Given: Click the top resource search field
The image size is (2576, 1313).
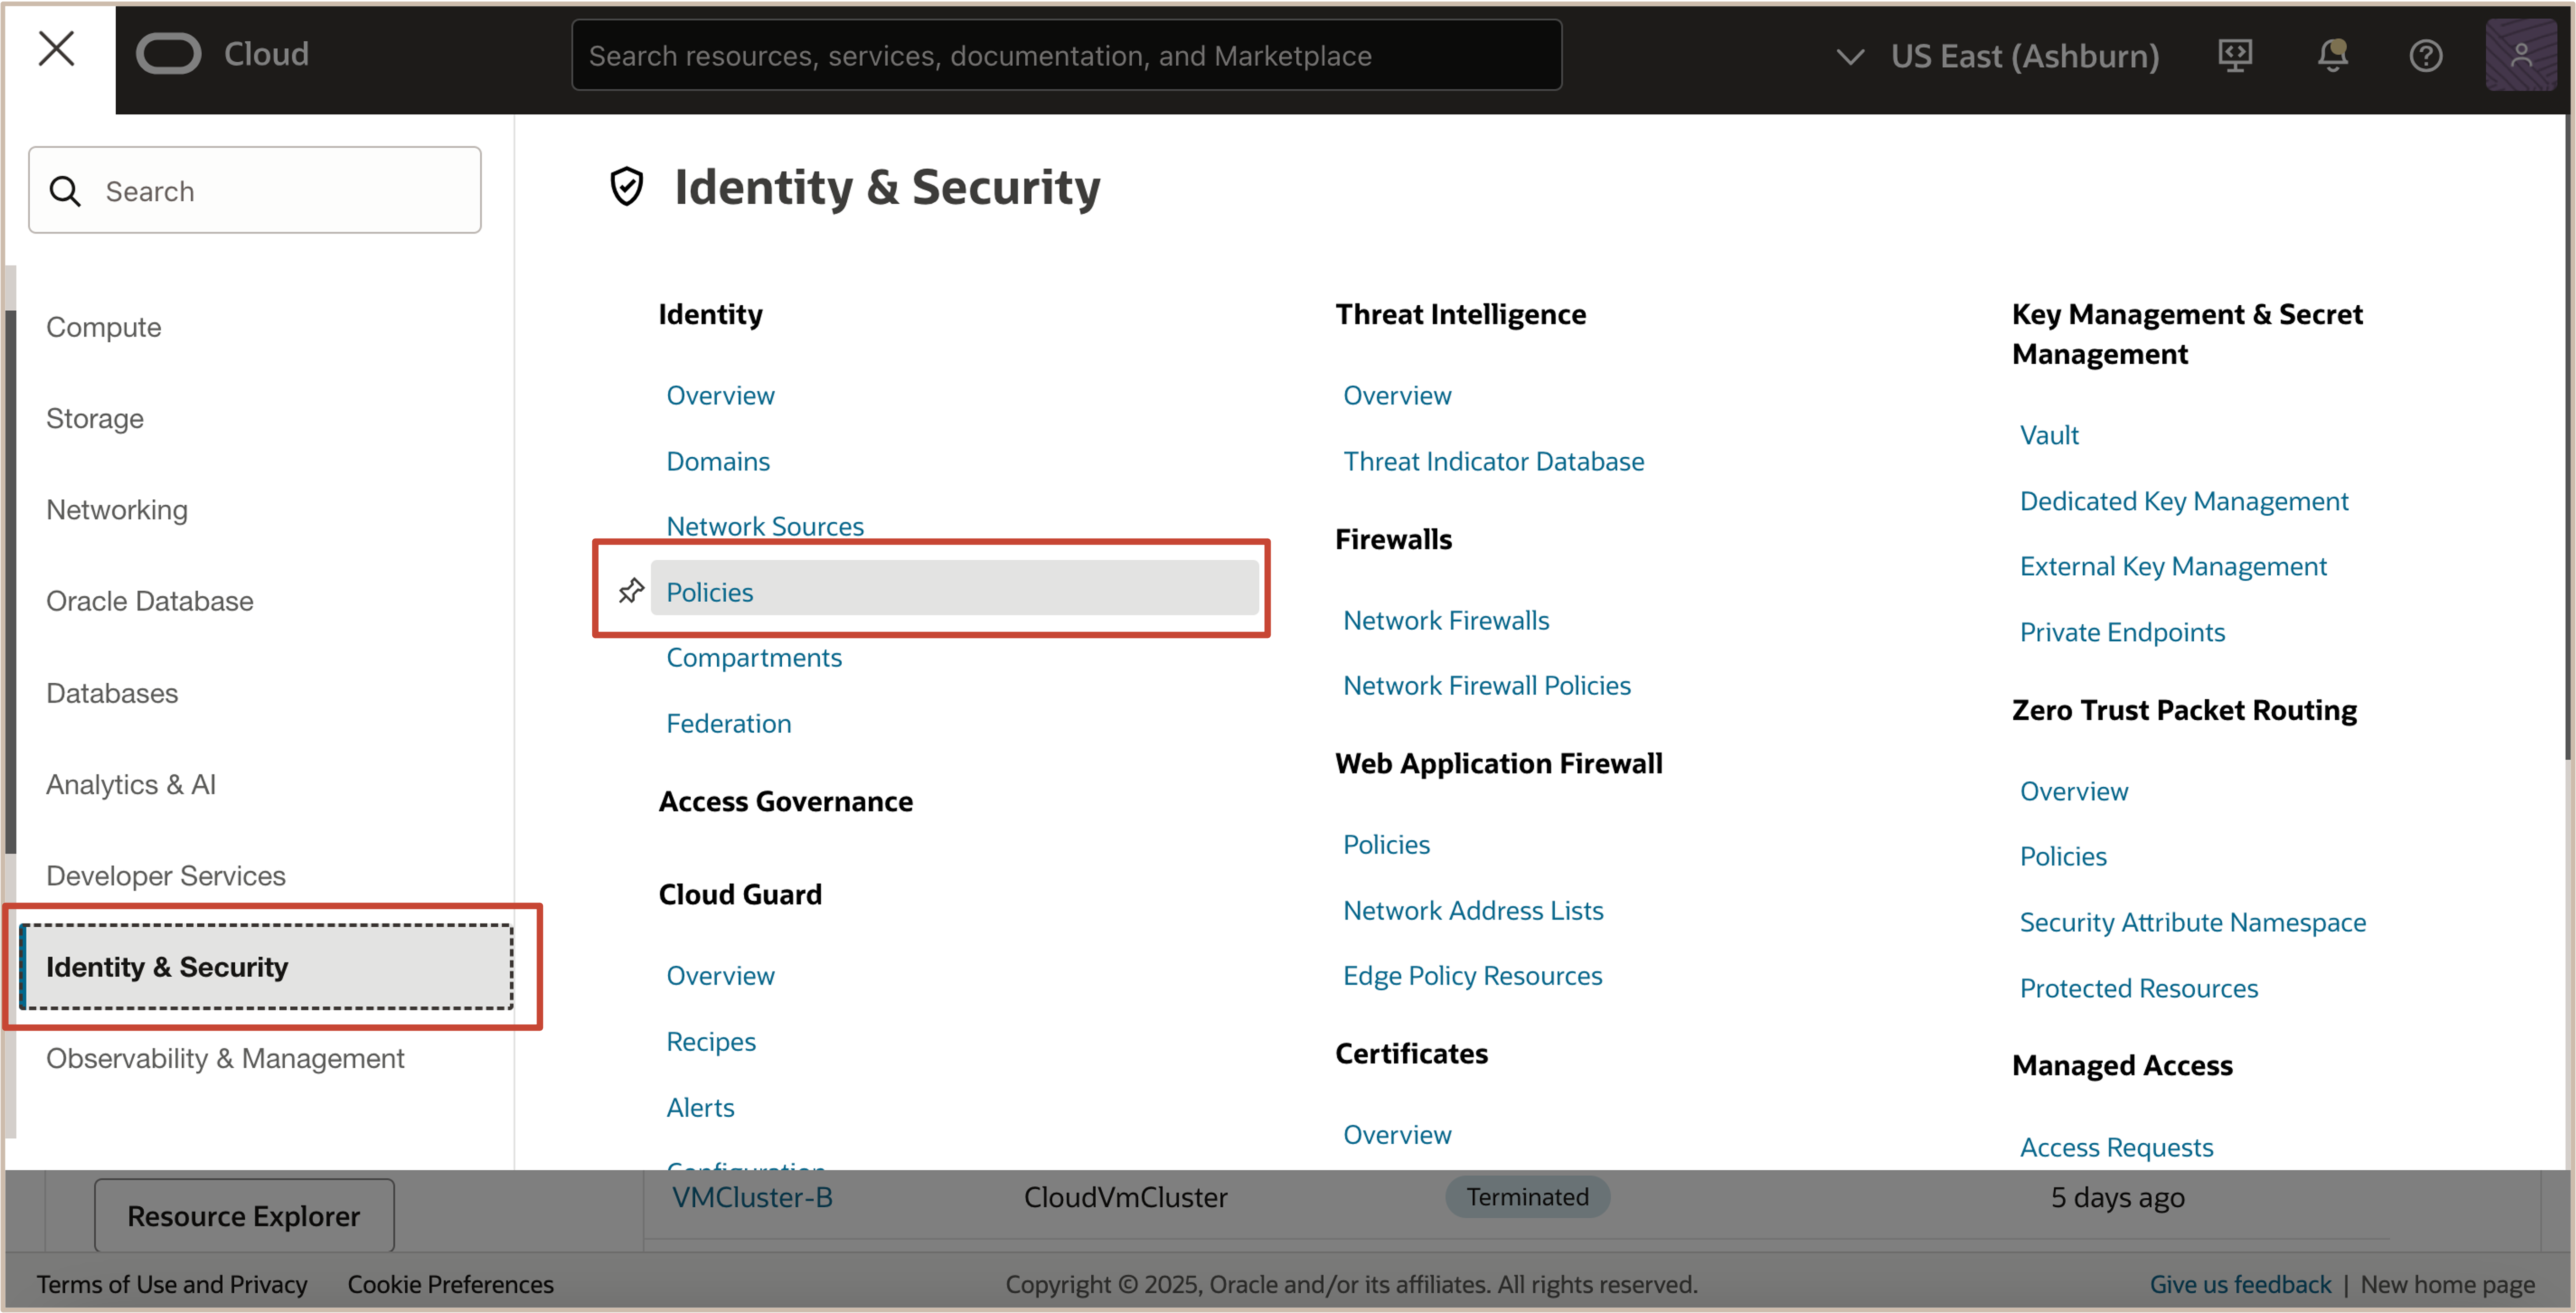Looking at the screenshot, I should 1066,56.
